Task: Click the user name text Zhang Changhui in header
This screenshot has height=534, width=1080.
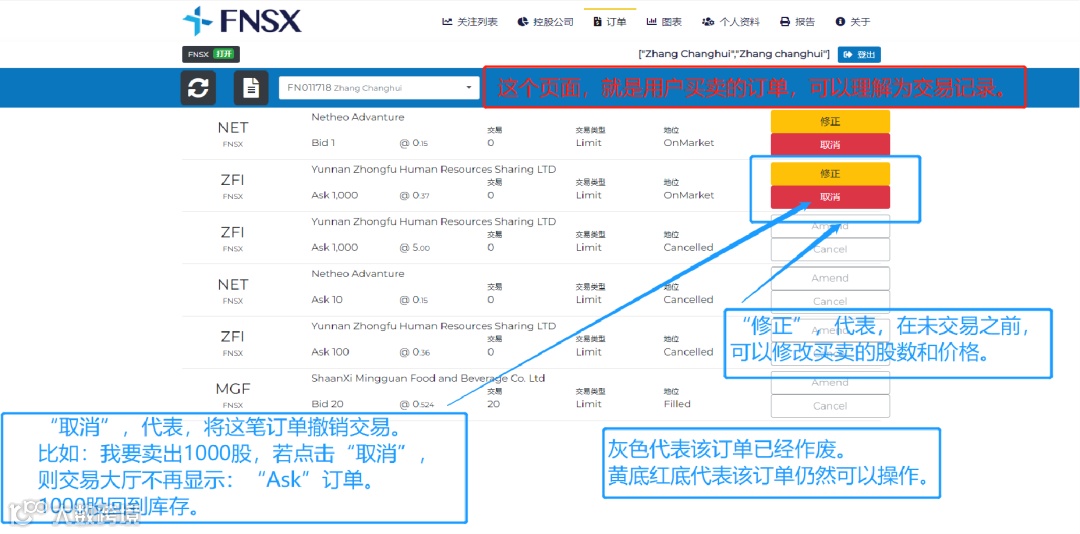Action: click(736, 54)
